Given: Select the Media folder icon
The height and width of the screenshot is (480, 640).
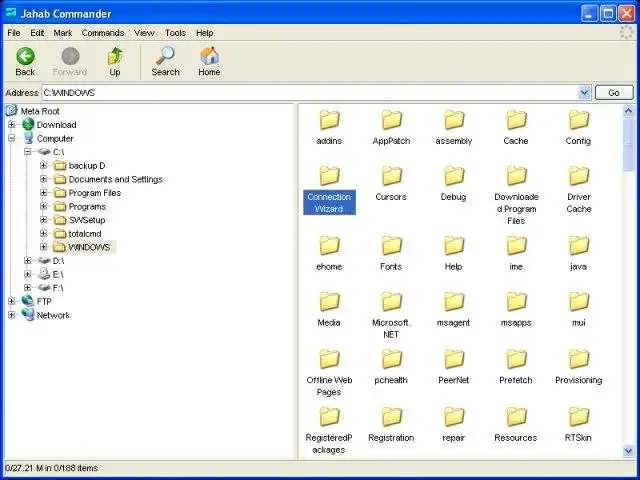Looking at the screenshot, I should pos(329,302).
